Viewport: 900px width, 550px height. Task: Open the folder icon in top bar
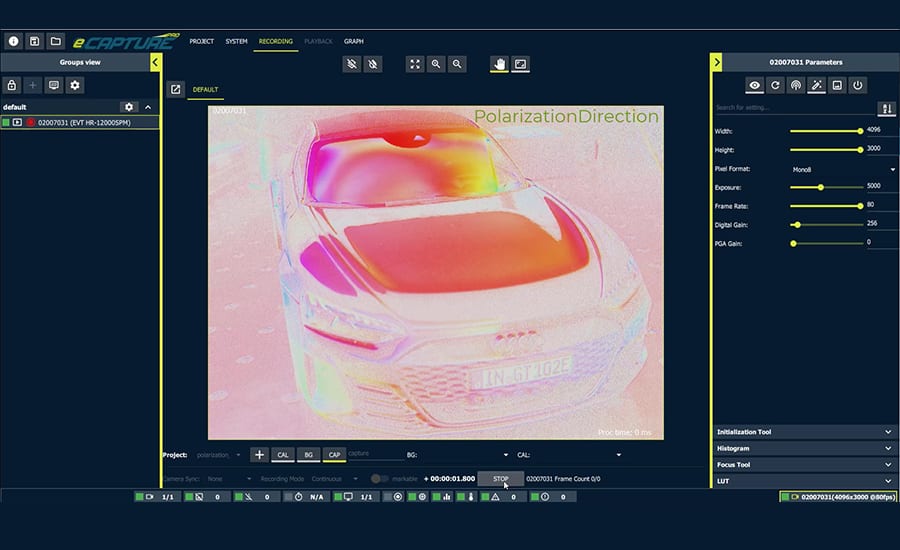pos(56,41)
